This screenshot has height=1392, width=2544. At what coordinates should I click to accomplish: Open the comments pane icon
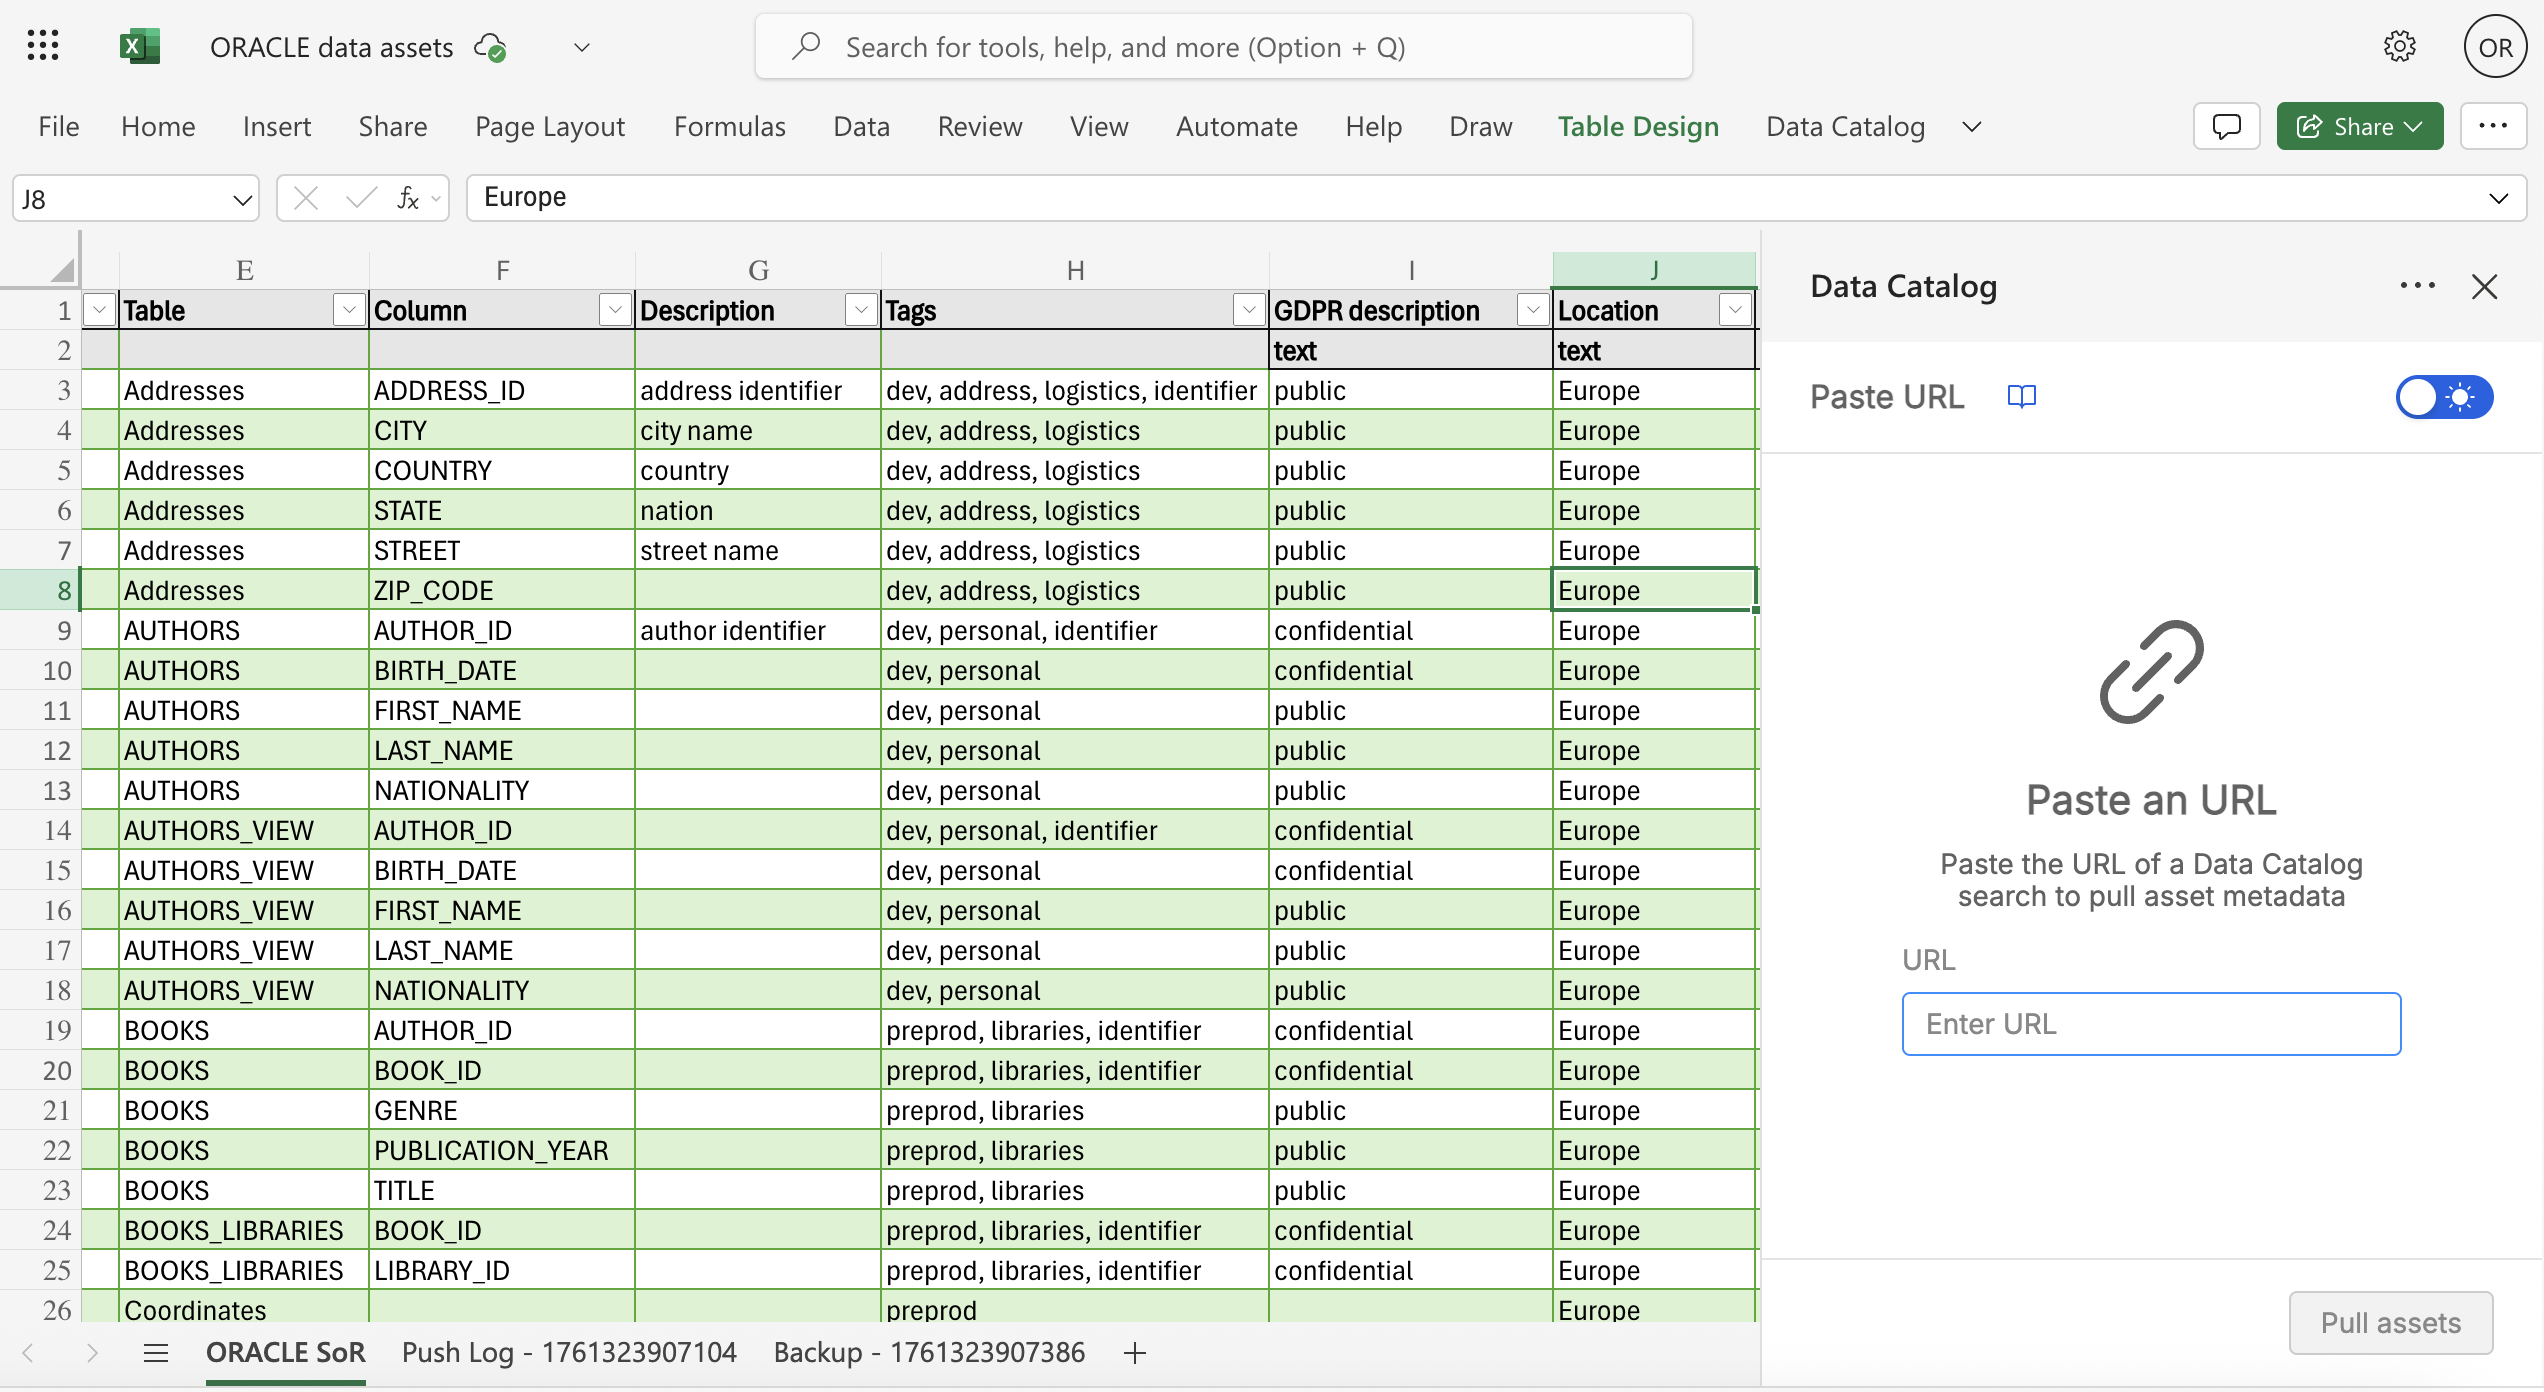pos(2226,127)
